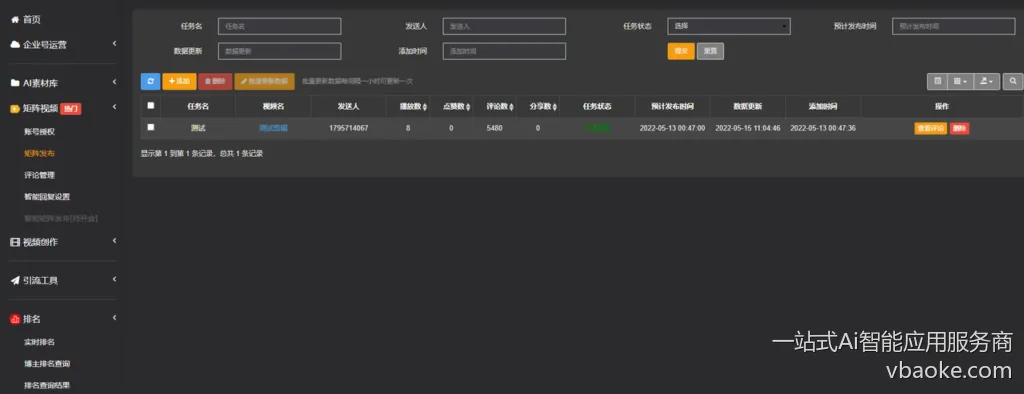1024x394 pixels.
Task: Sort by 评论数 column arrows
Action: pos(512,107)
